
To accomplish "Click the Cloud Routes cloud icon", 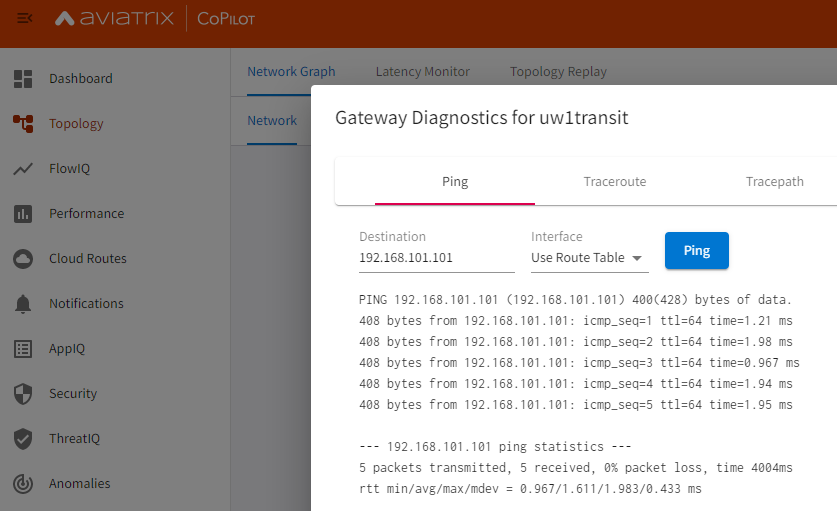I will click(23, 259).
